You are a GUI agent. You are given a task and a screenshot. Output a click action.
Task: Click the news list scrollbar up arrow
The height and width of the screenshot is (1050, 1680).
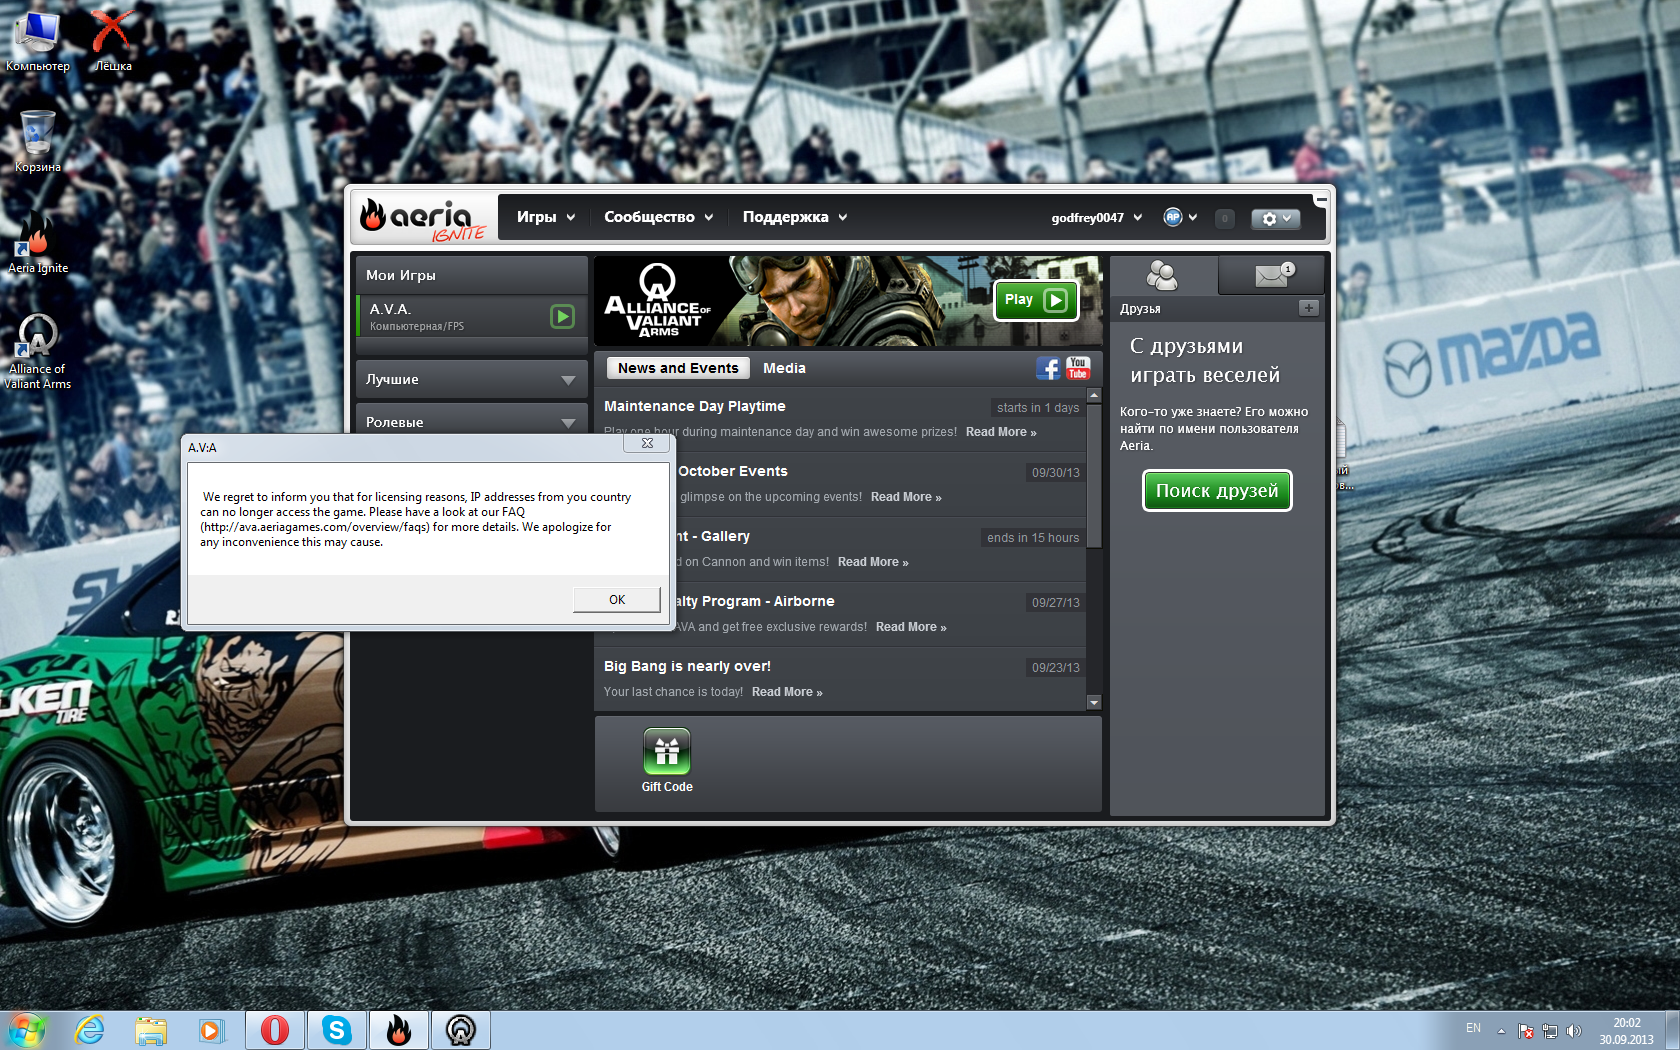[x=1094, y=396]
